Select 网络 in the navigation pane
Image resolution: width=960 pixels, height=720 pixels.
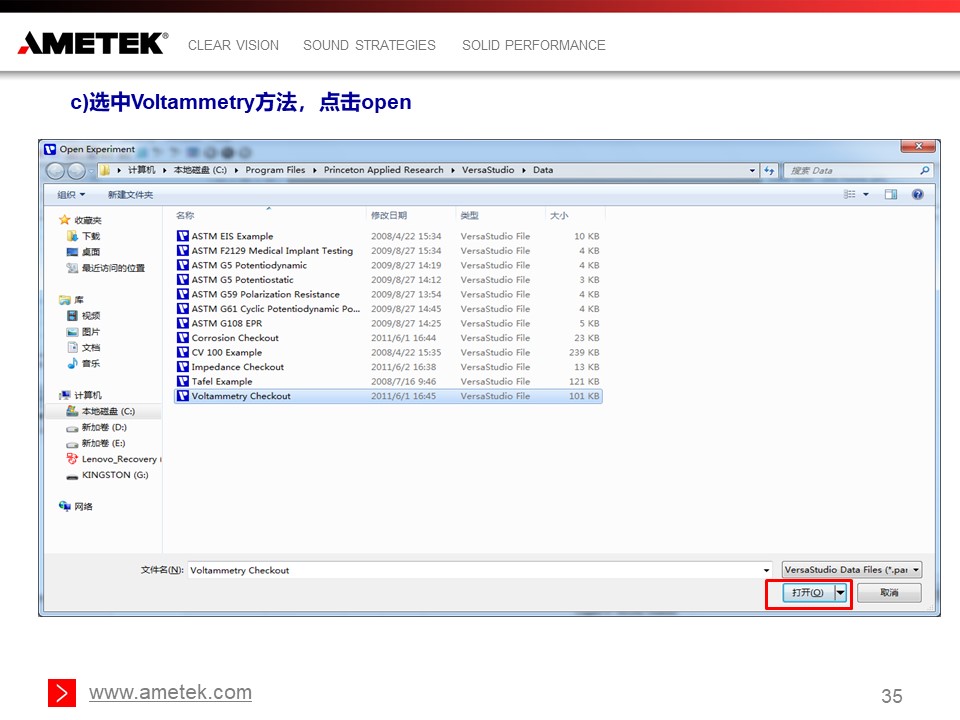76,506
